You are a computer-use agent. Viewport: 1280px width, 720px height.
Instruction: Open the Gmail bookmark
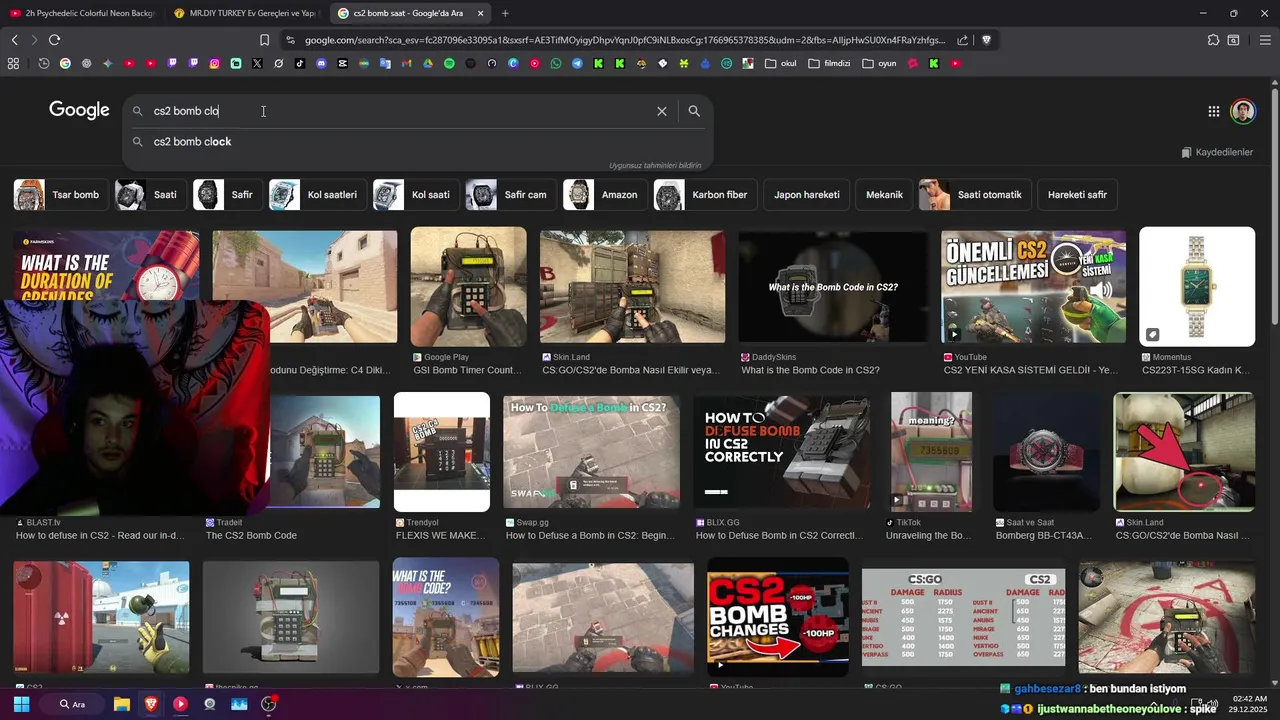[406, 63]
